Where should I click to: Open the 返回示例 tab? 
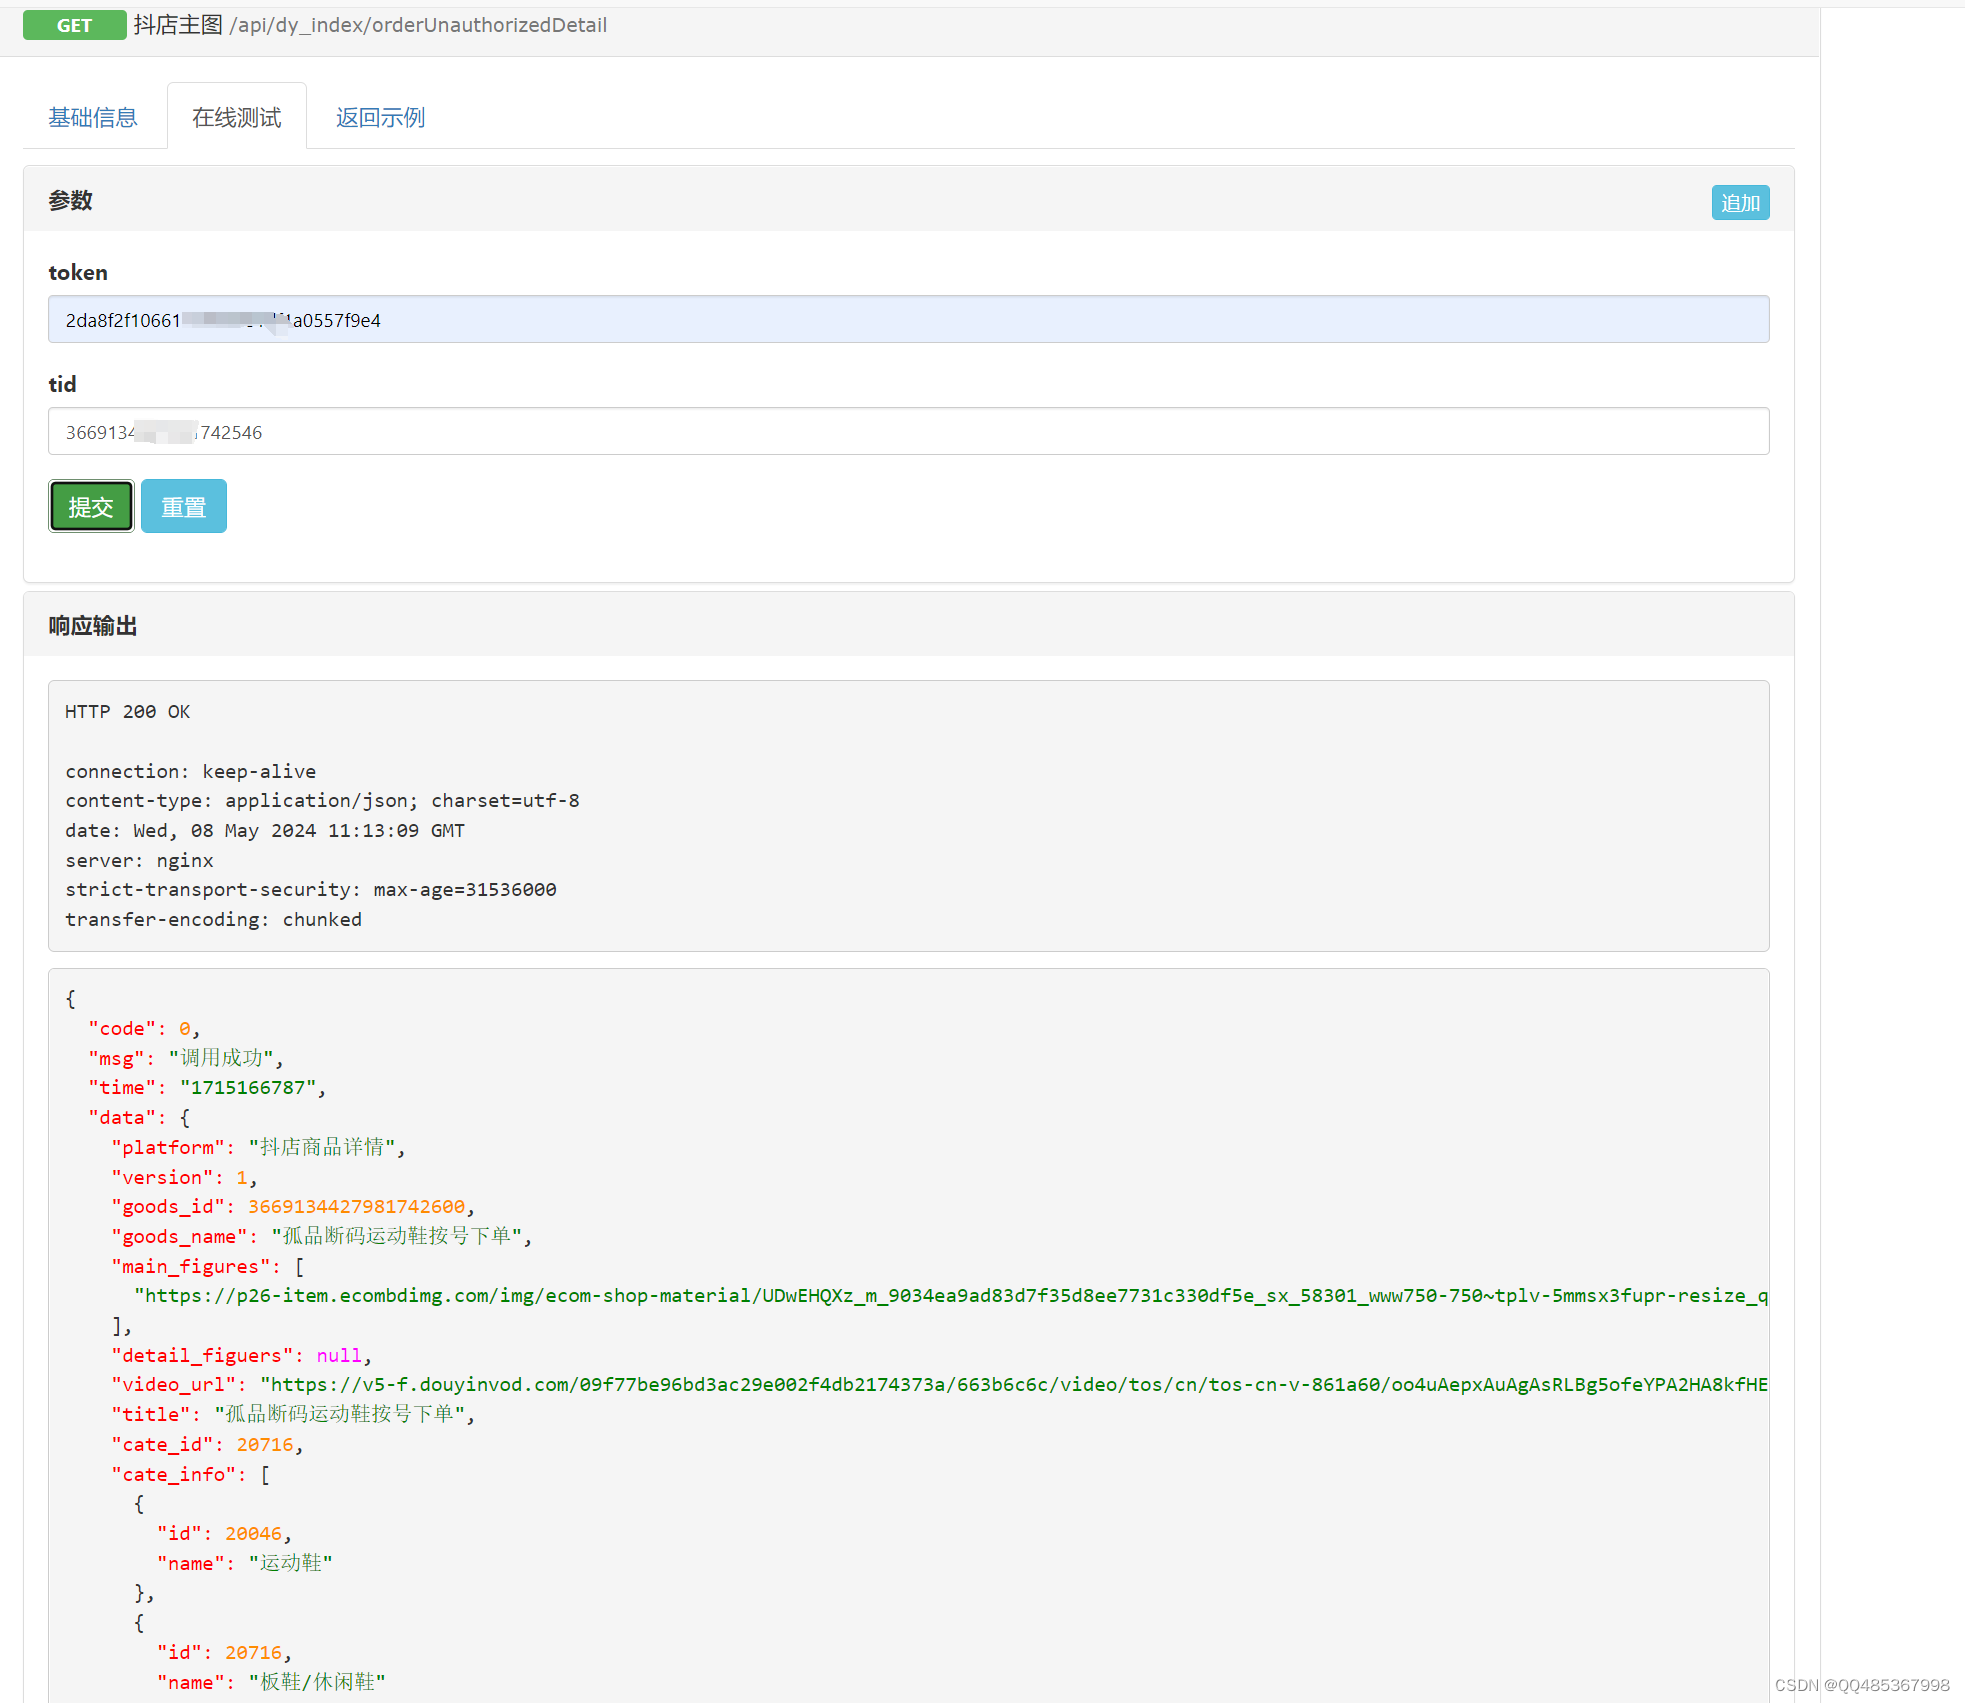coord(380,118)
